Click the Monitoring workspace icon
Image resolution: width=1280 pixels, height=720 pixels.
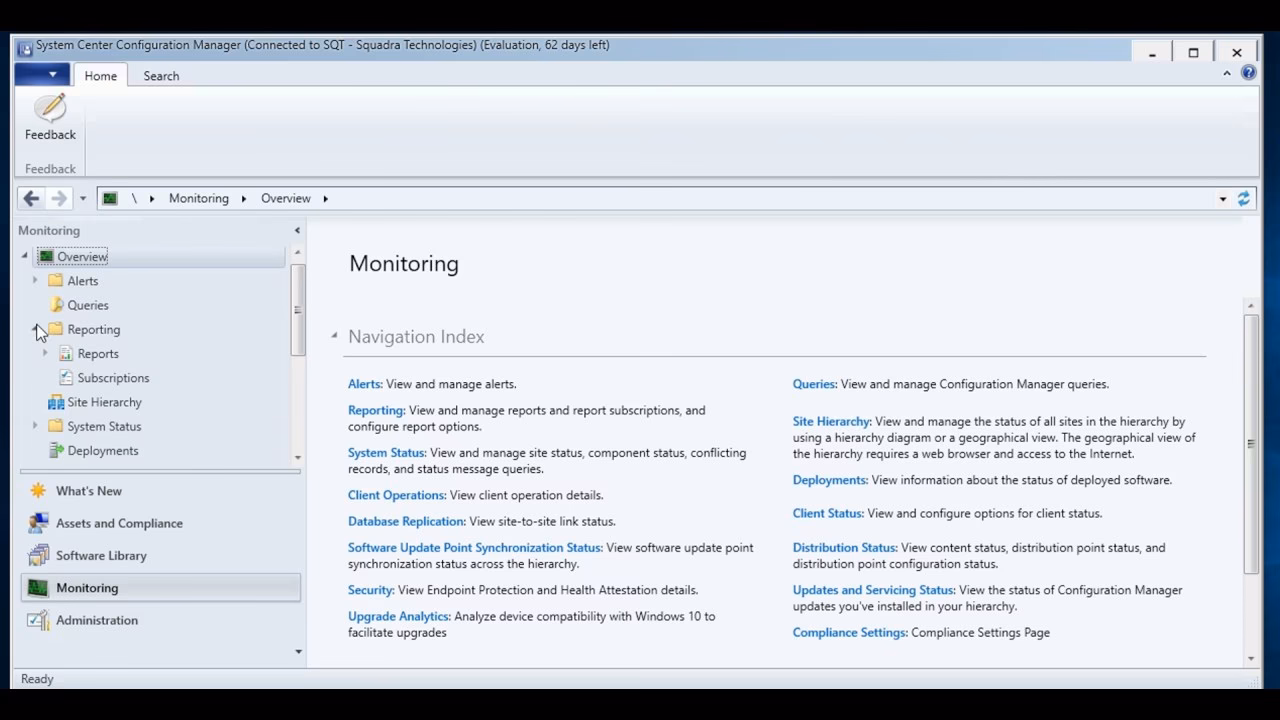click(38, 588)
